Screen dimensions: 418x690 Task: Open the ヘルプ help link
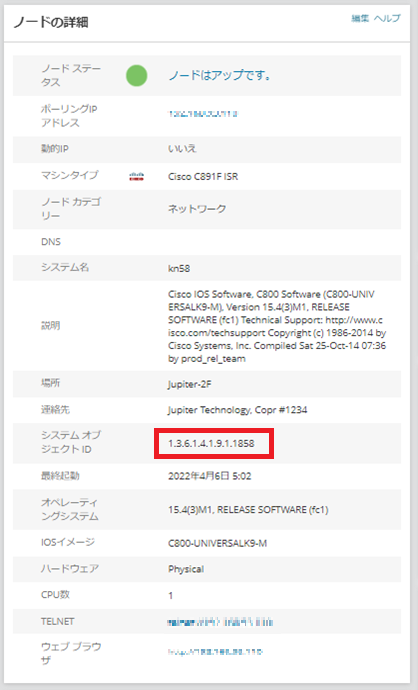[x=387, y=18]
